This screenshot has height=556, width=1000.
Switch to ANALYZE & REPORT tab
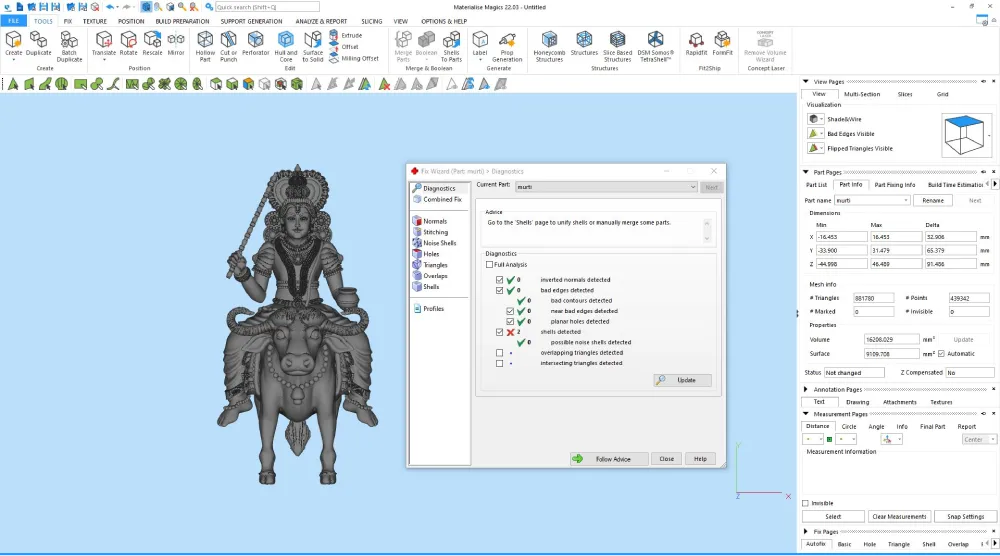click(x=321, y=21)
